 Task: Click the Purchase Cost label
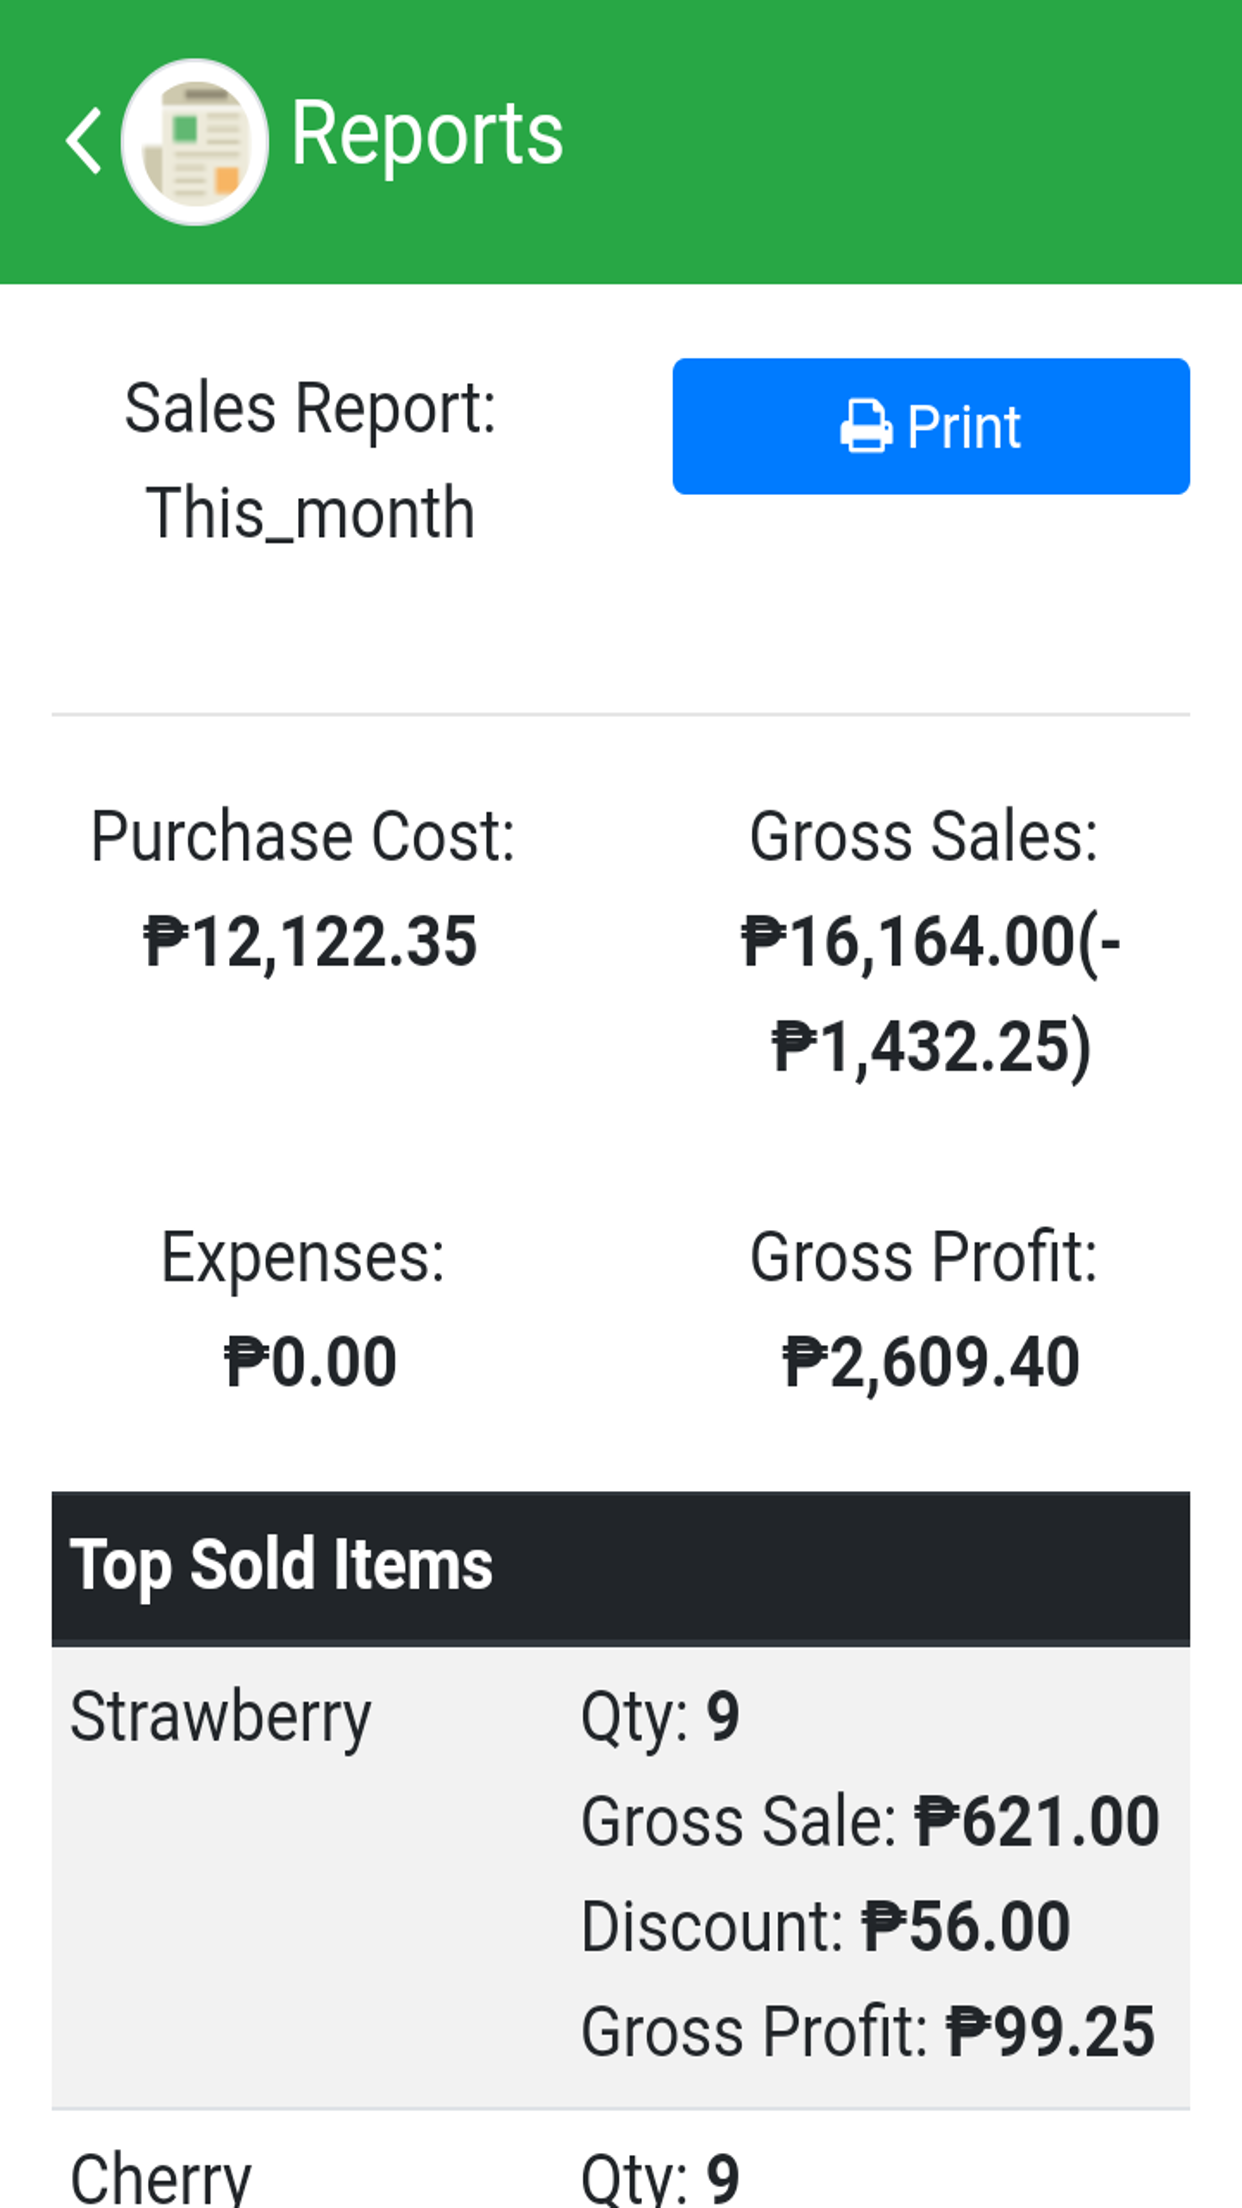coord(303,836)
